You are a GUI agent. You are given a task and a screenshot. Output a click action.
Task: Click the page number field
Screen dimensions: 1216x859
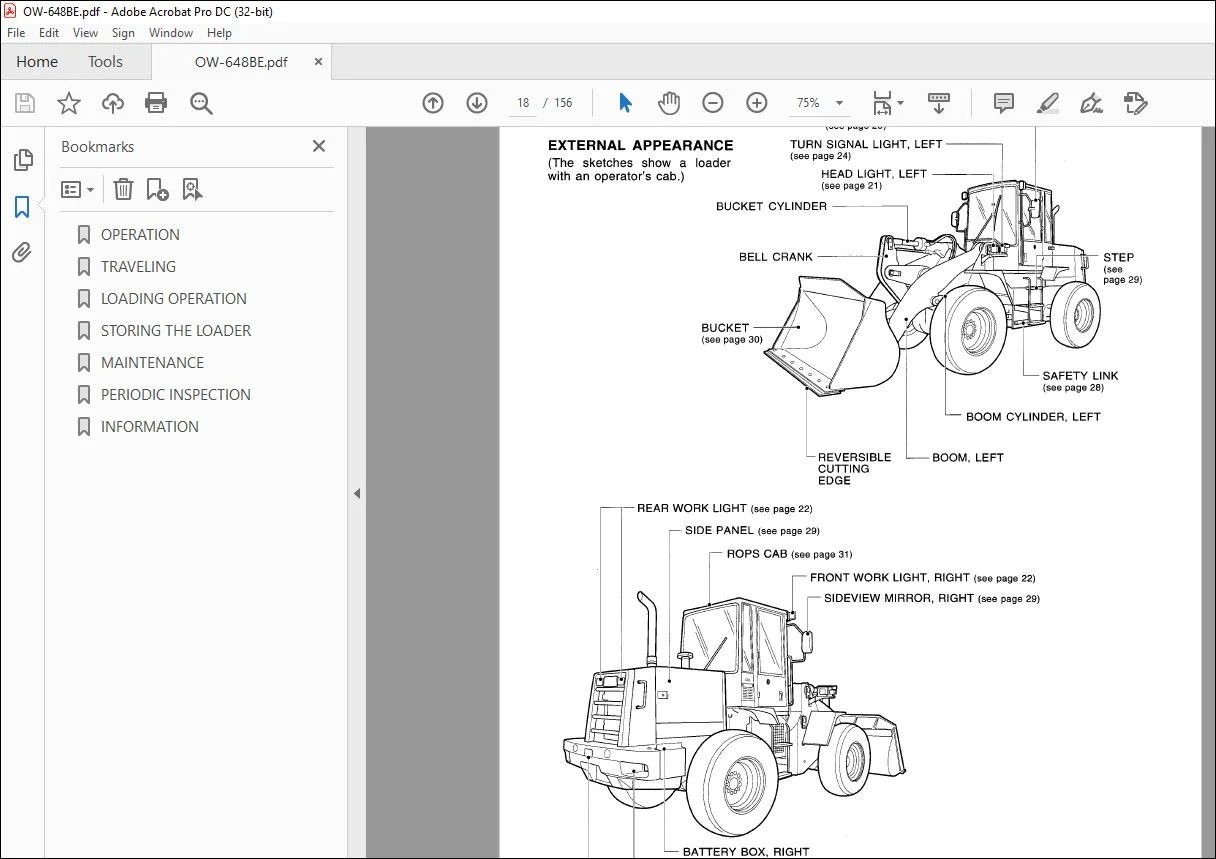tap(523, 103)
